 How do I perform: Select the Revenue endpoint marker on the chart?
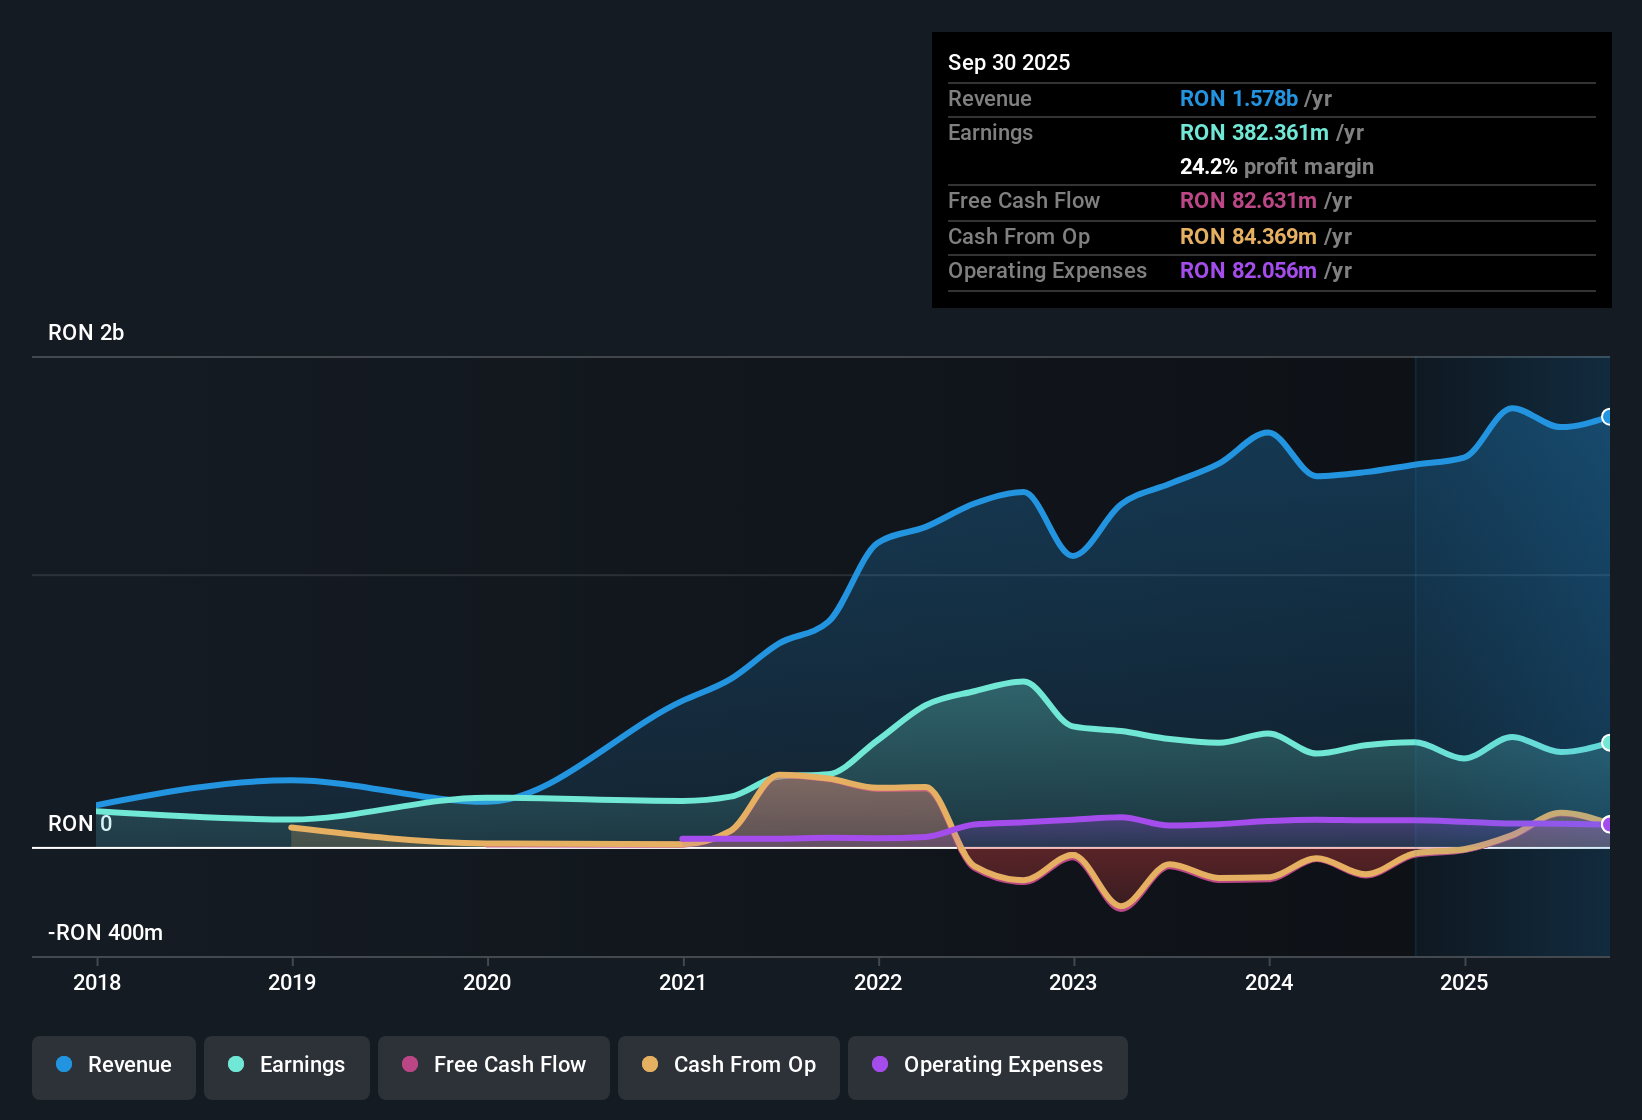pyautogui.click(x=1608, y=418)
